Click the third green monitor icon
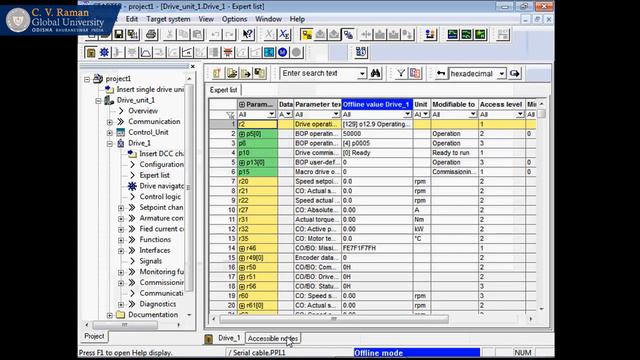The height and width of the screenshot is (360, 640). point(480,34)
